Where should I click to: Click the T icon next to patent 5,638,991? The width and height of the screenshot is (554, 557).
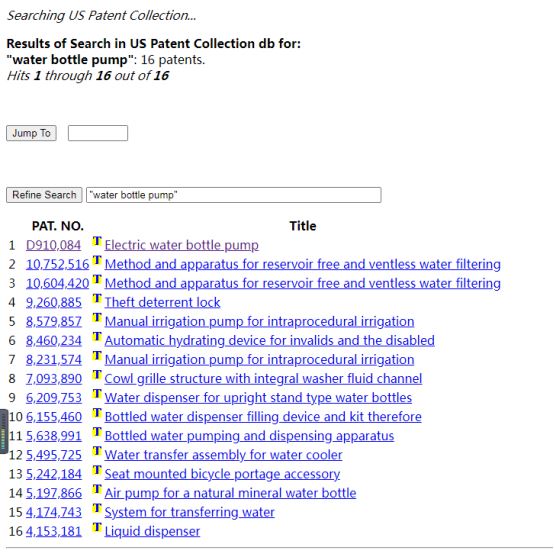(x=97, y=432)
